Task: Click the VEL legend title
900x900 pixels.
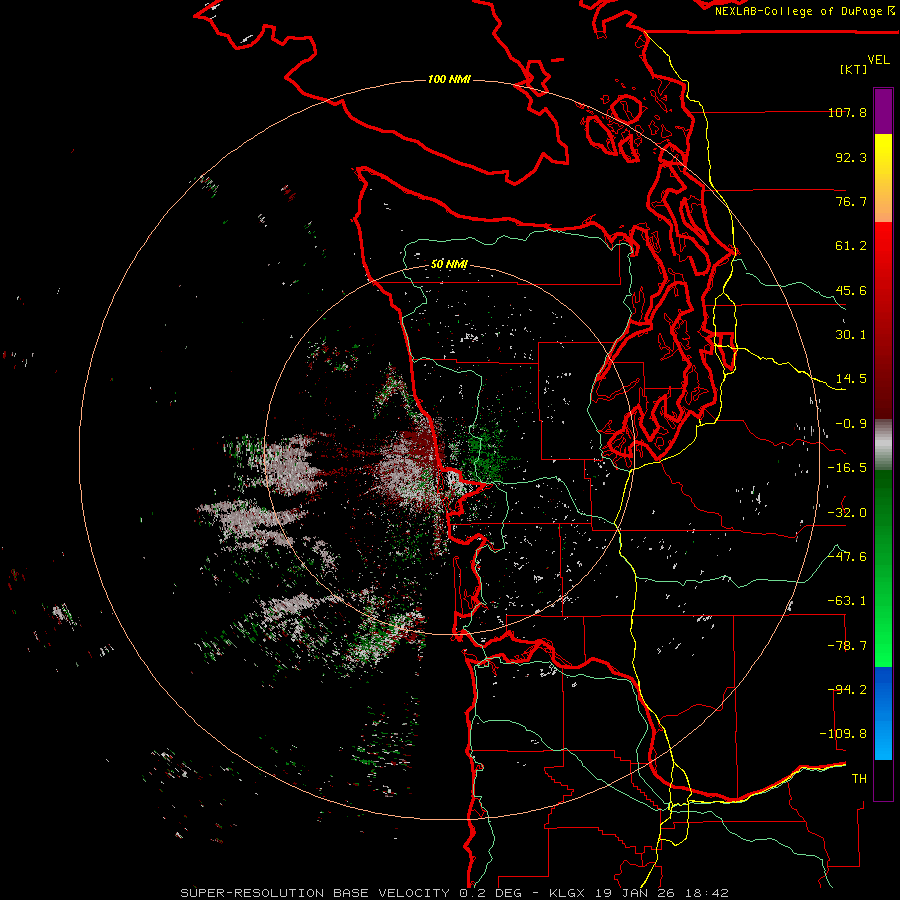Action: tap(878, 60)
